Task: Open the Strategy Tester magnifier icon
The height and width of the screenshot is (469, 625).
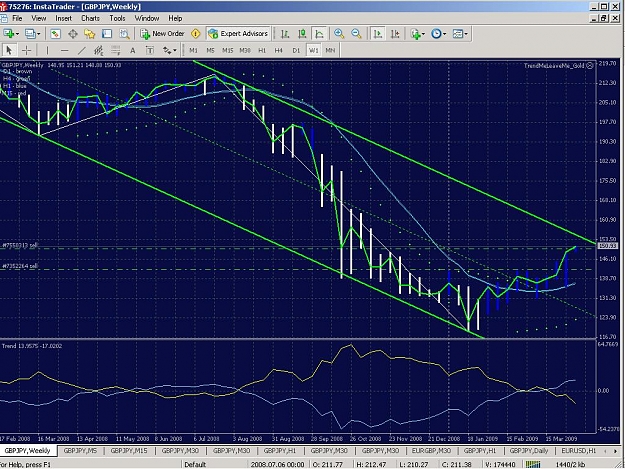Action: 124,34
